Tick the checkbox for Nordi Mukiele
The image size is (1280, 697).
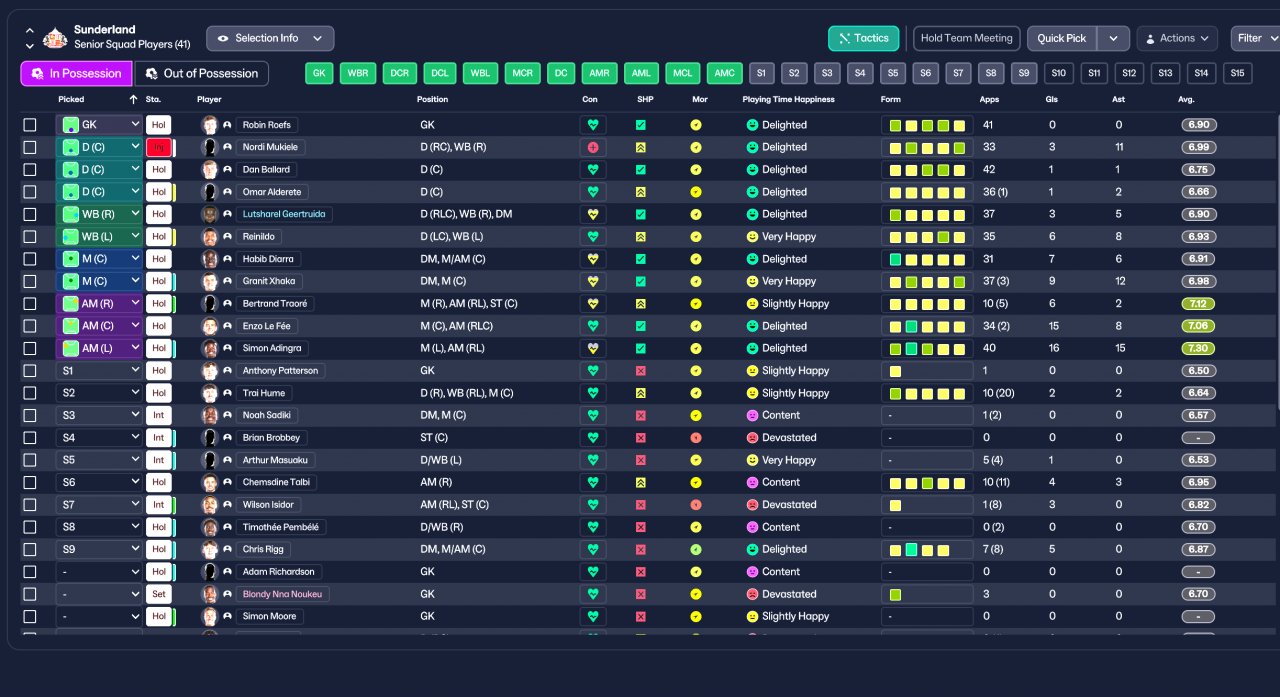30,147
